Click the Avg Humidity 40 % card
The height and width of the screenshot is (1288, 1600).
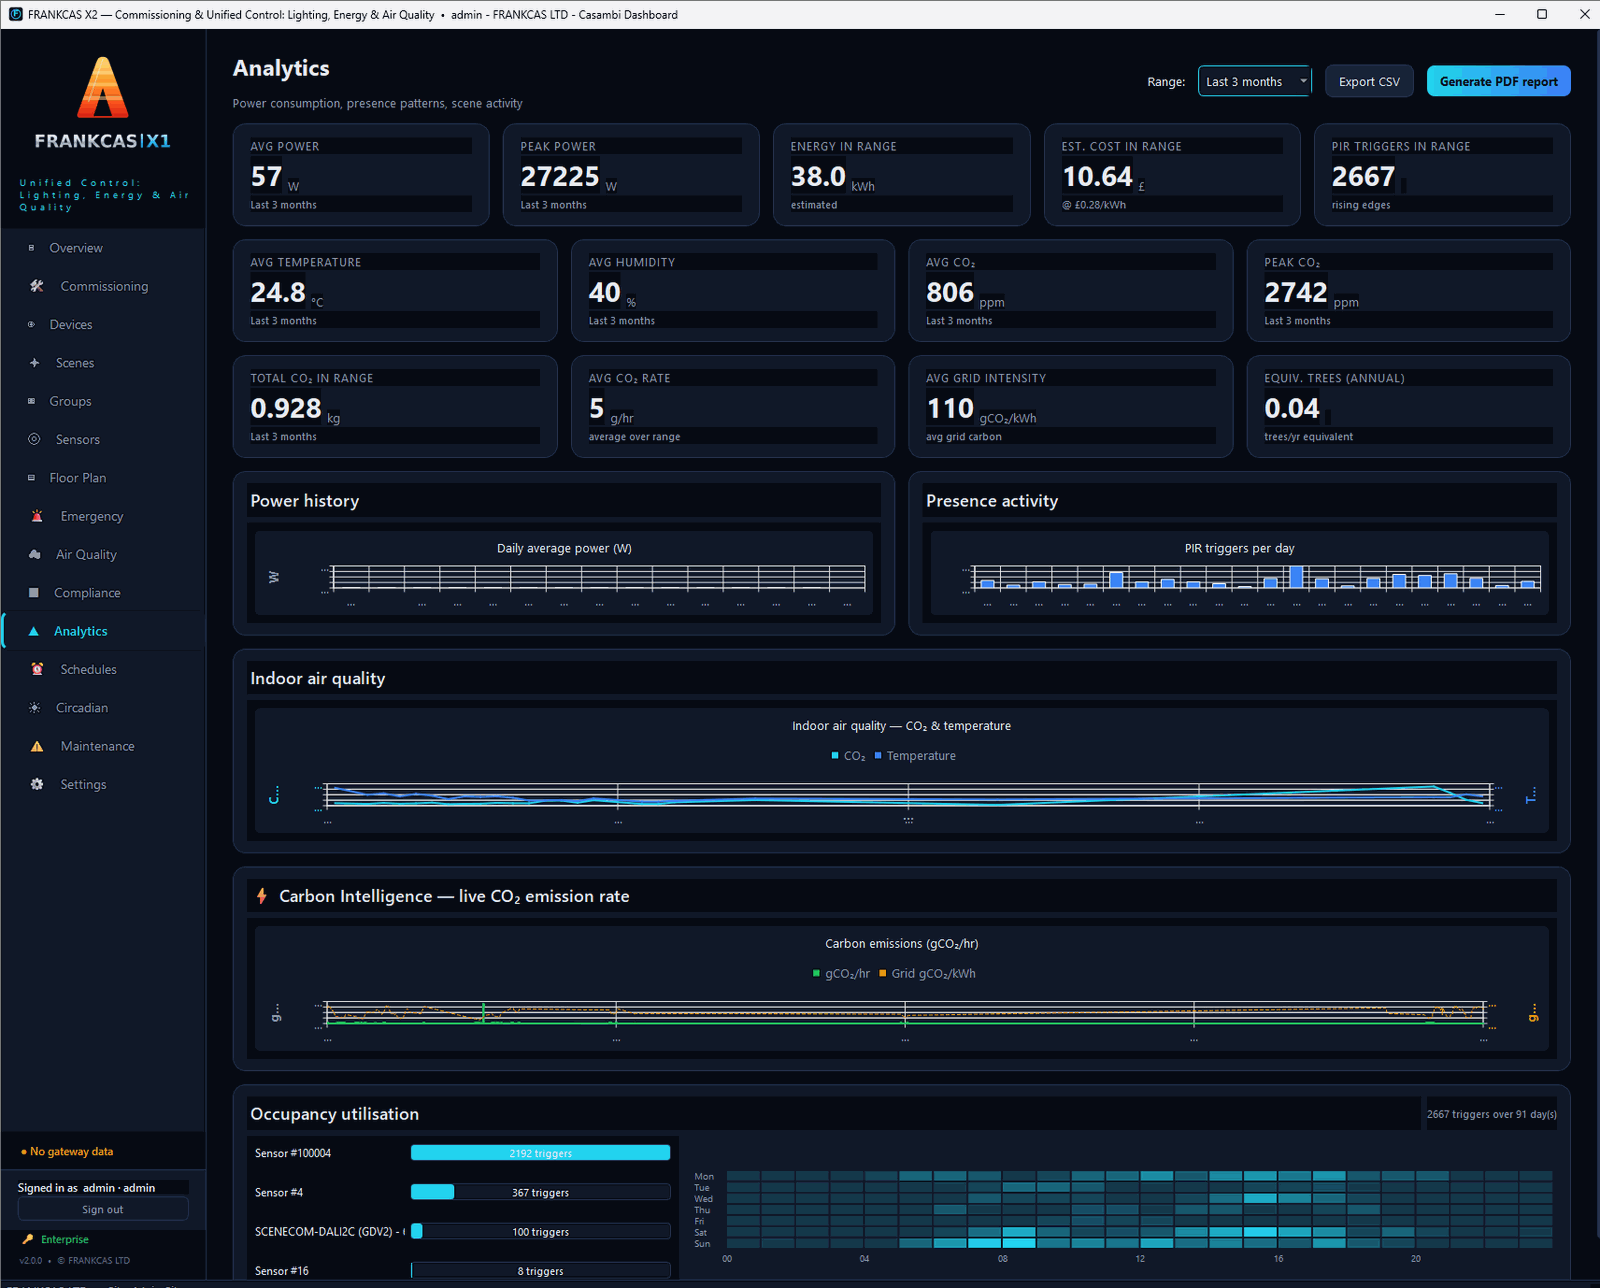pos(733,291)
